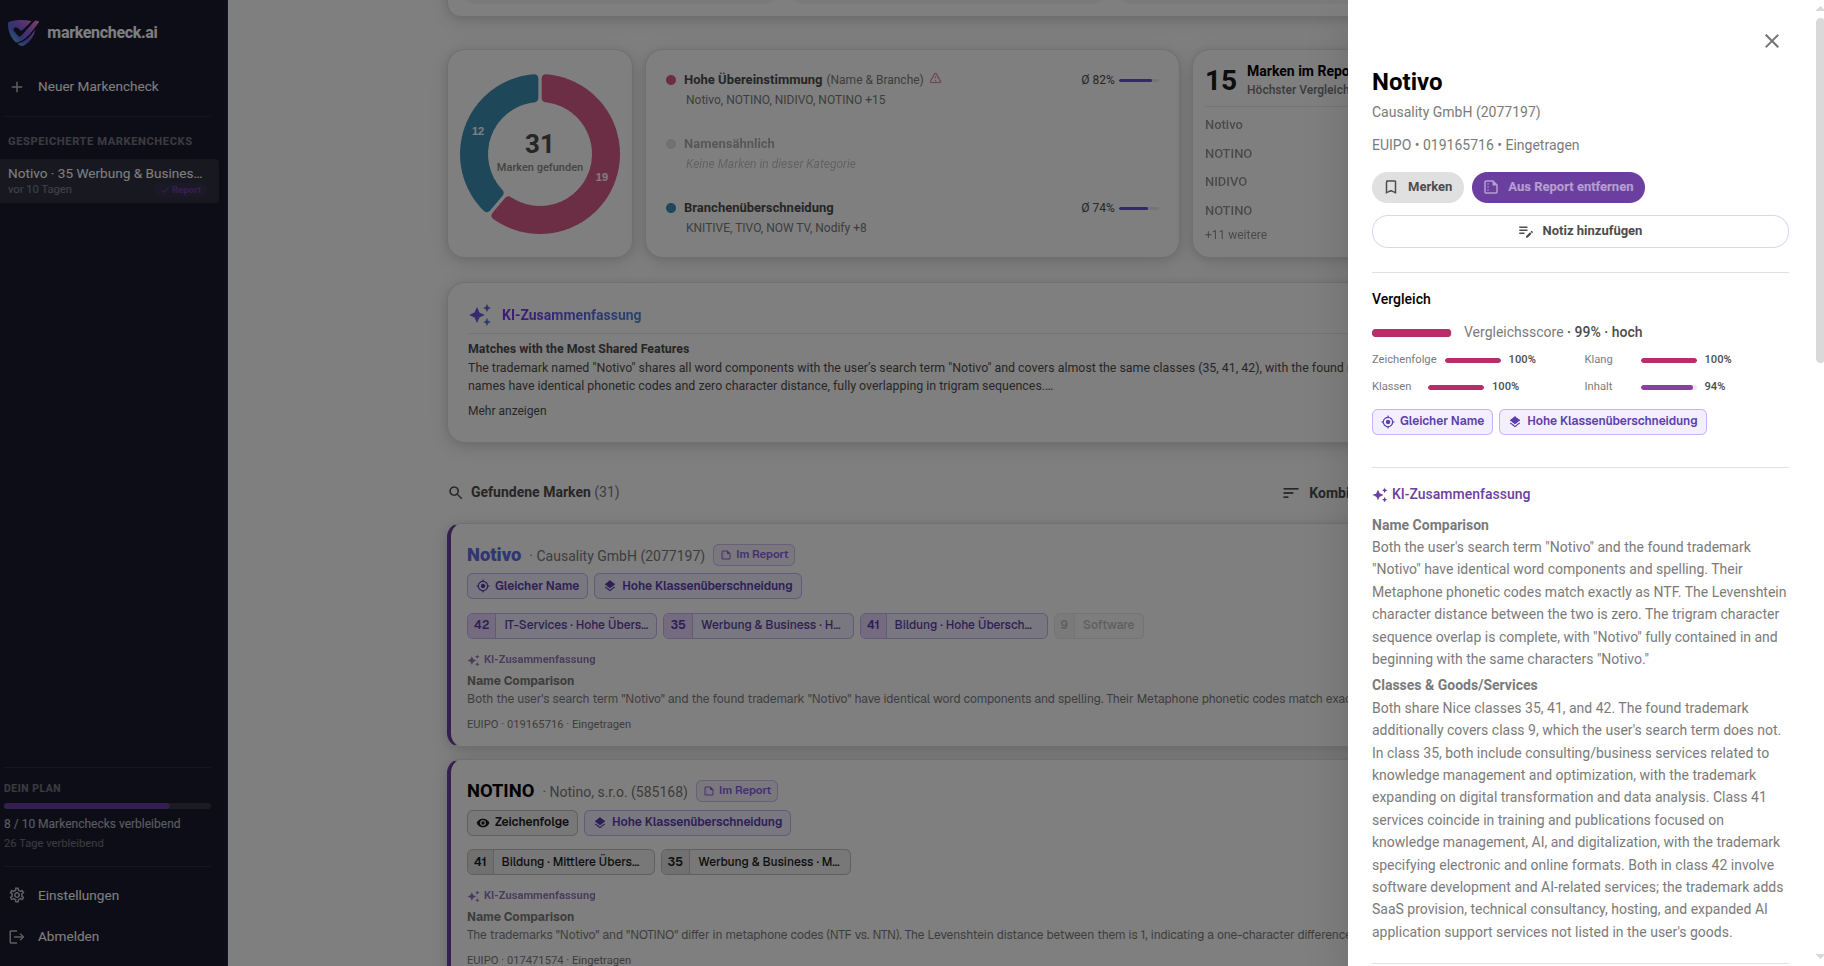1824x966 pixels.
Task: Select class 42 IT-Services chip on the Notivo card
Action: point(562,625)
